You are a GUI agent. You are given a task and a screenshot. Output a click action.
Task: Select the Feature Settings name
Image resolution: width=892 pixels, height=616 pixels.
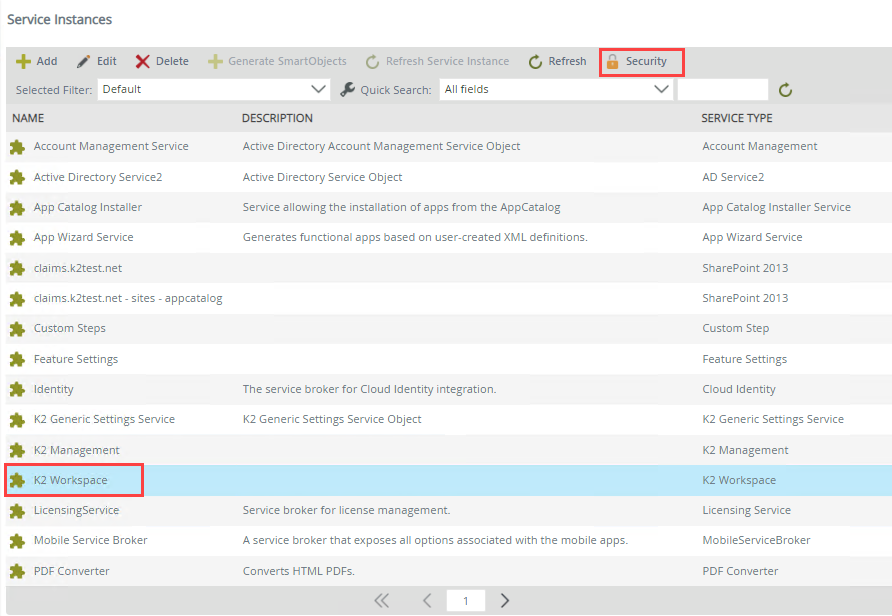pos(76,359)
